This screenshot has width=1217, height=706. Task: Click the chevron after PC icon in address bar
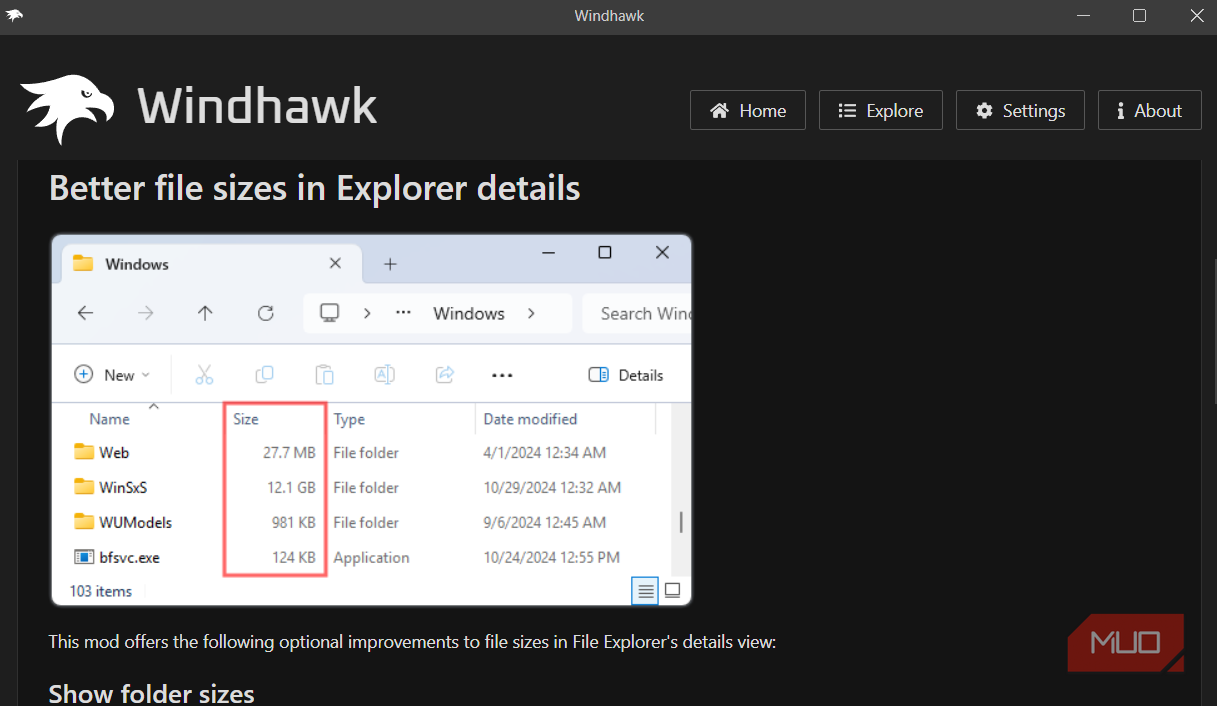tap(367, 313)
